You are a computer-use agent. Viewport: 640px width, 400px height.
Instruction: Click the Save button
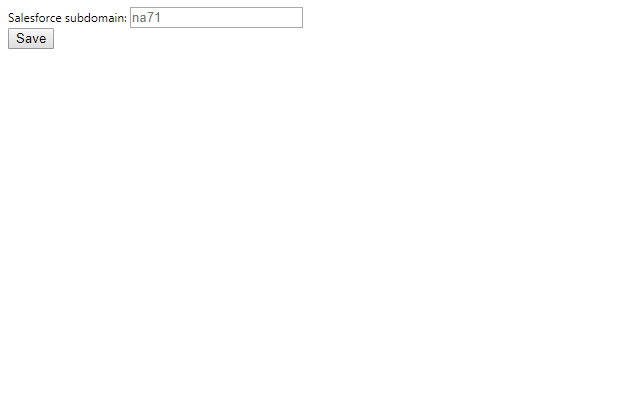[31, 38]
